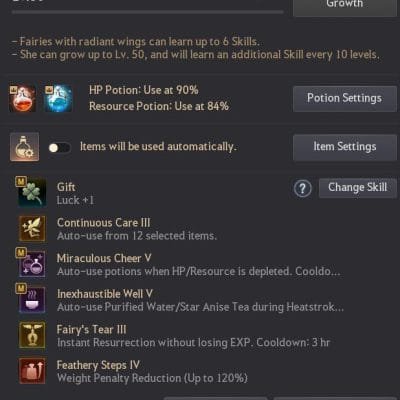Select the Gift four-leaf clover skill icon
Viewport: 400px width, 400px height.
click(32, 193)
